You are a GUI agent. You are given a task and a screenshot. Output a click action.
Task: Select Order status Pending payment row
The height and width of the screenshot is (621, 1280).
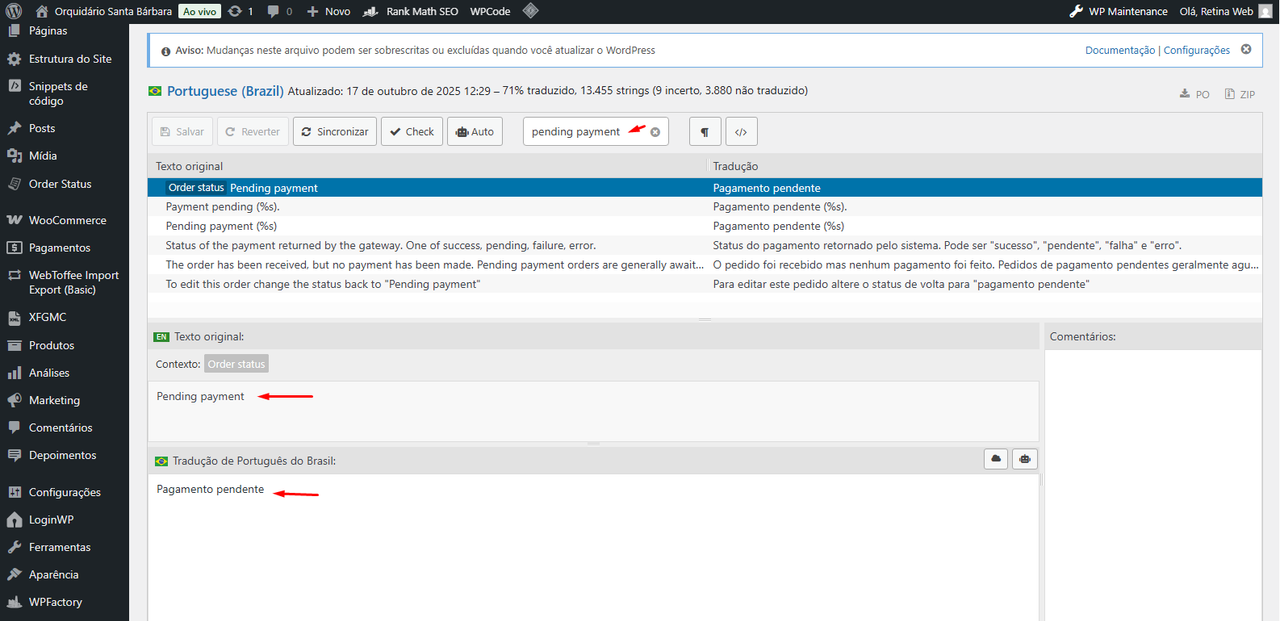click(705, 188)
